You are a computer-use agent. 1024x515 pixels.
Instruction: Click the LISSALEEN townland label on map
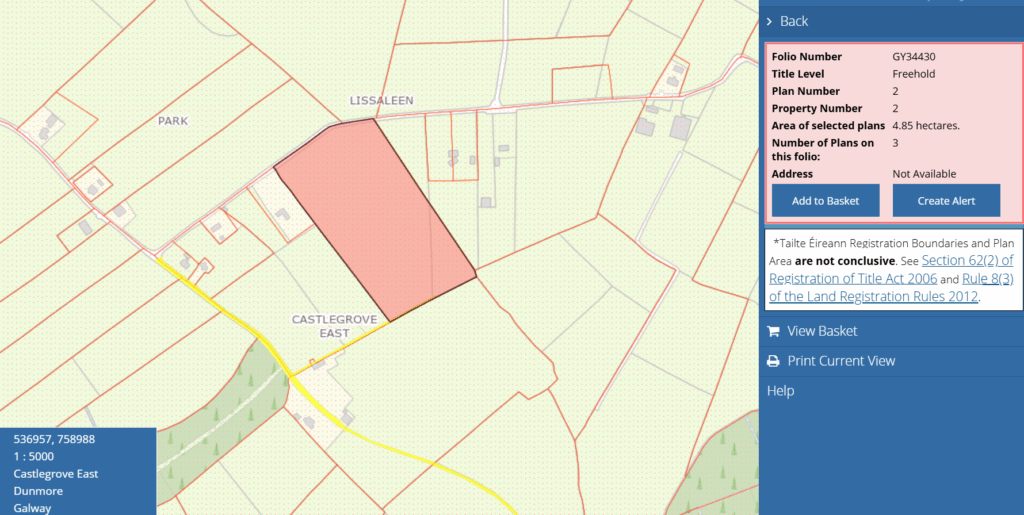[381, 100]
